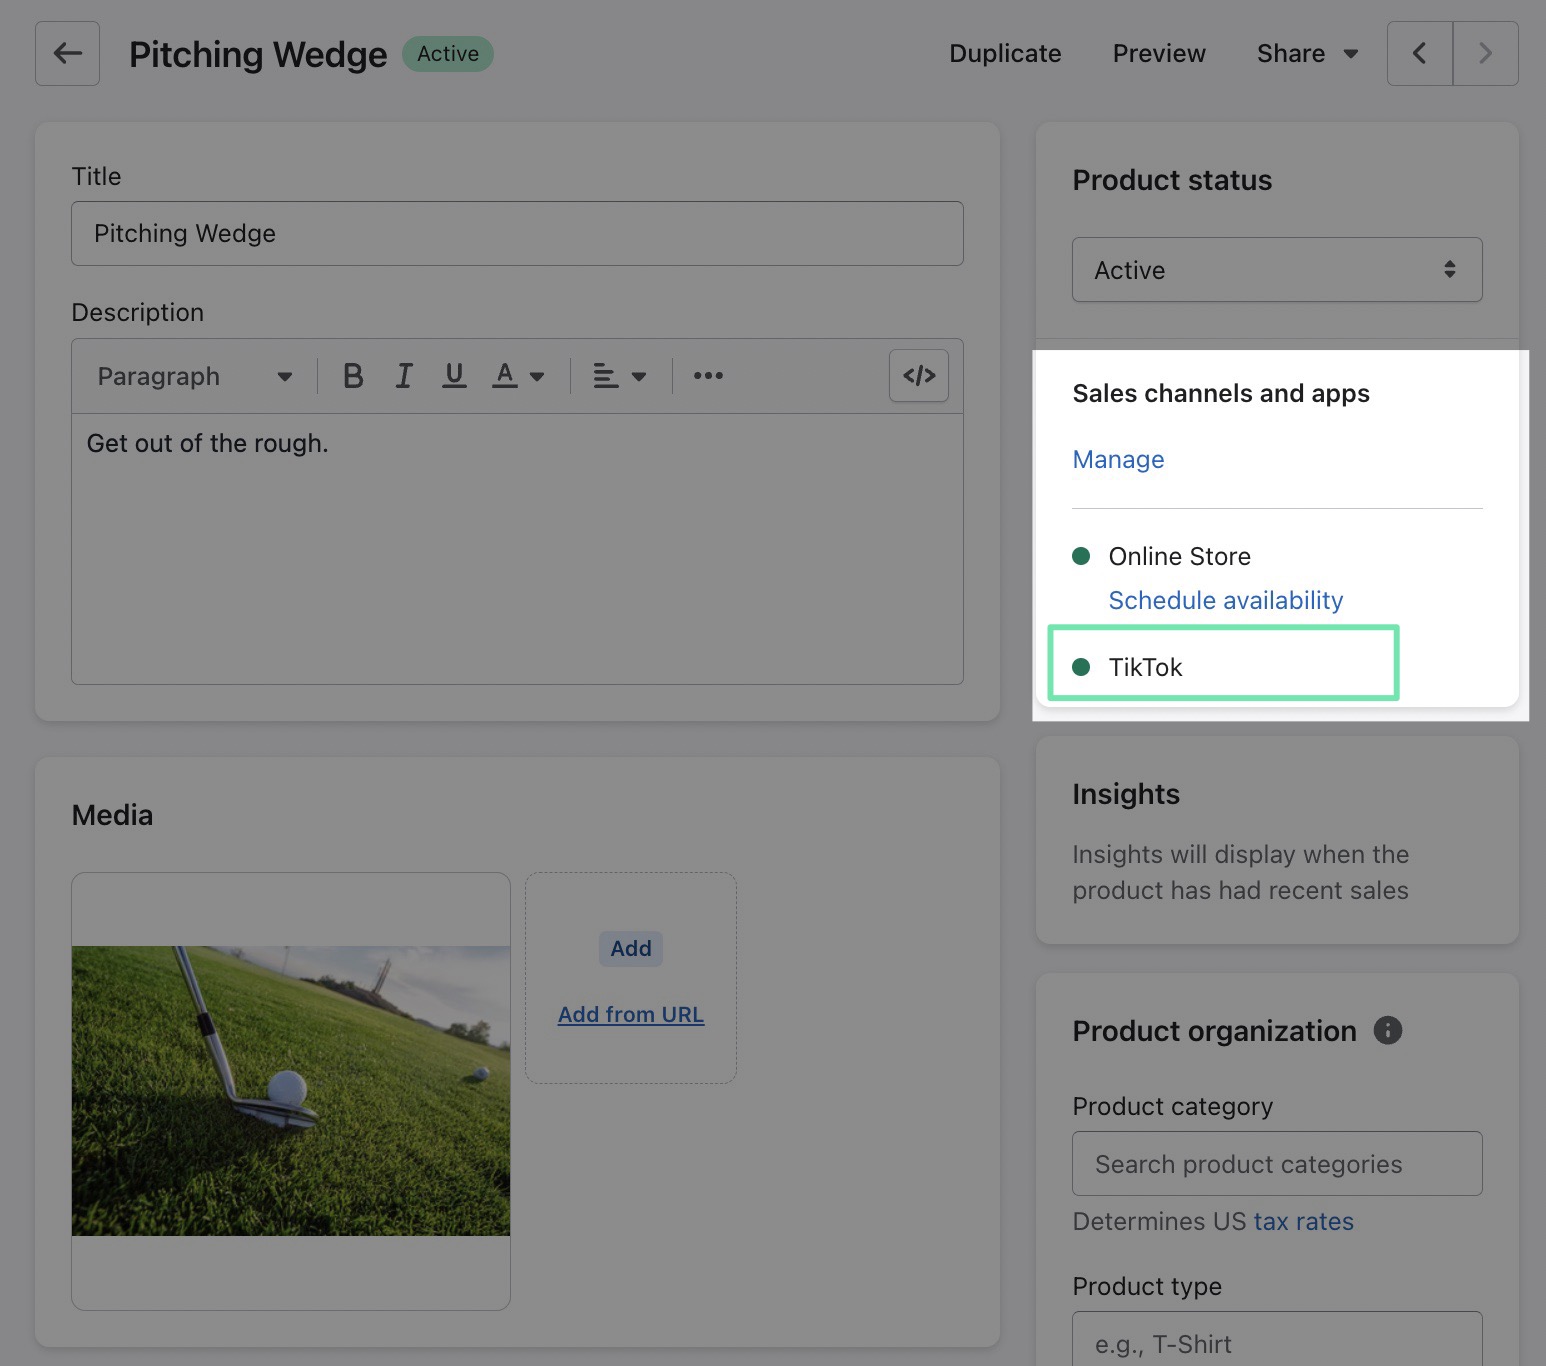Click Add from URL link

coord(630,1014)
